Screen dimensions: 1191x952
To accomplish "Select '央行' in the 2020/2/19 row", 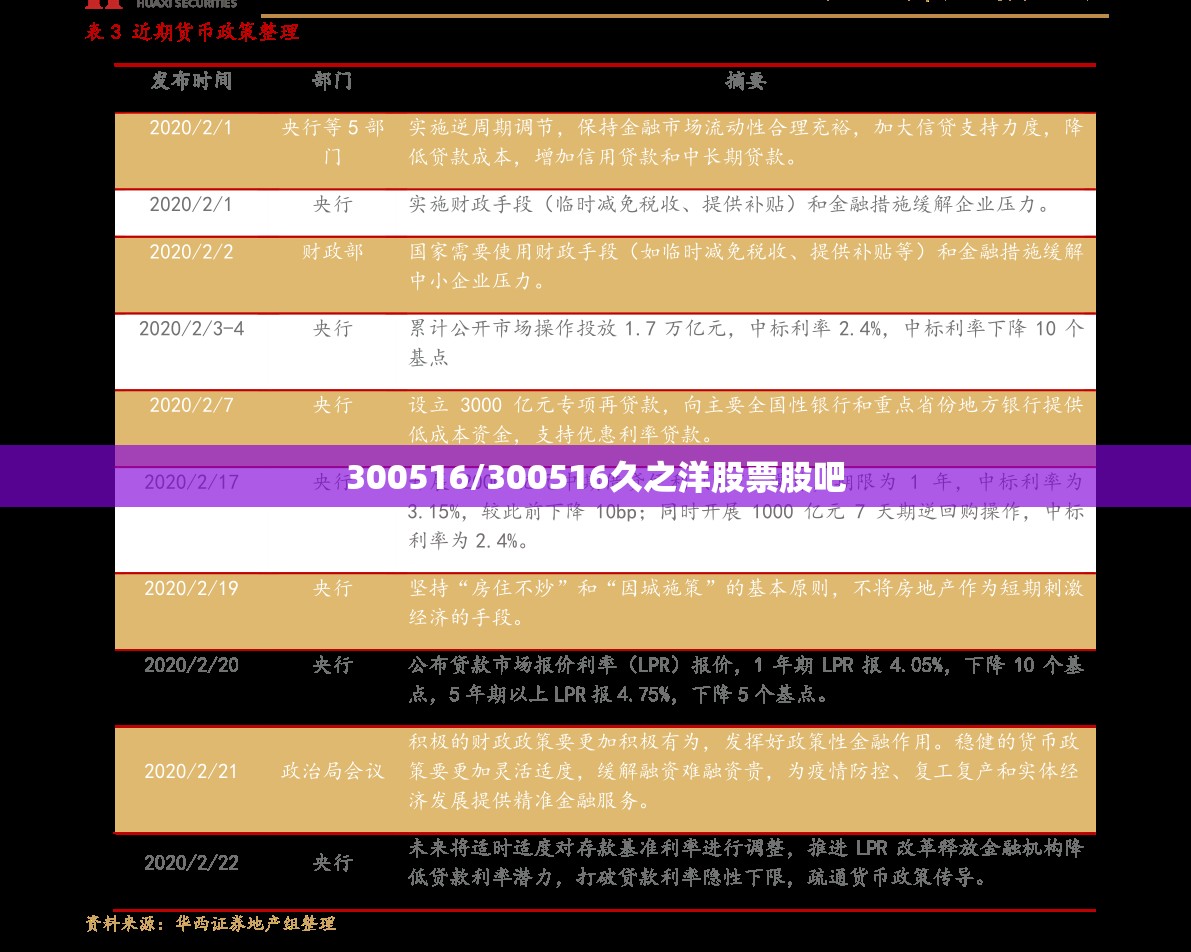I will 332,589.
